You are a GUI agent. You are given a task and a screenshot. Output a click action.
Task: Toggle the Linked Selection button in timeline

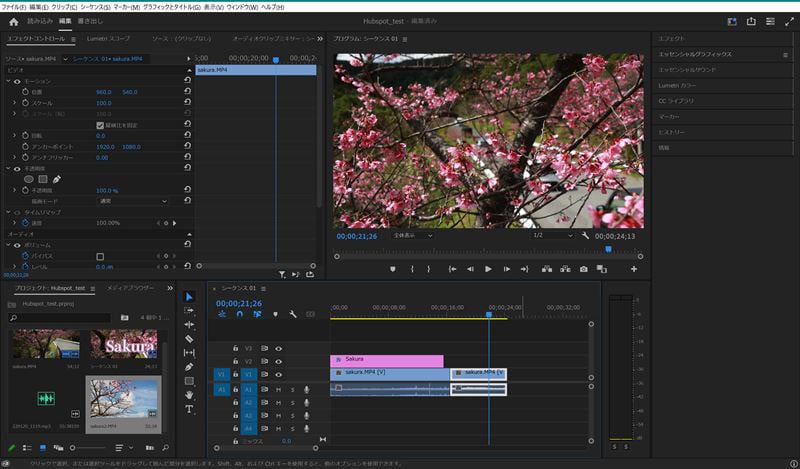(257, 314)
